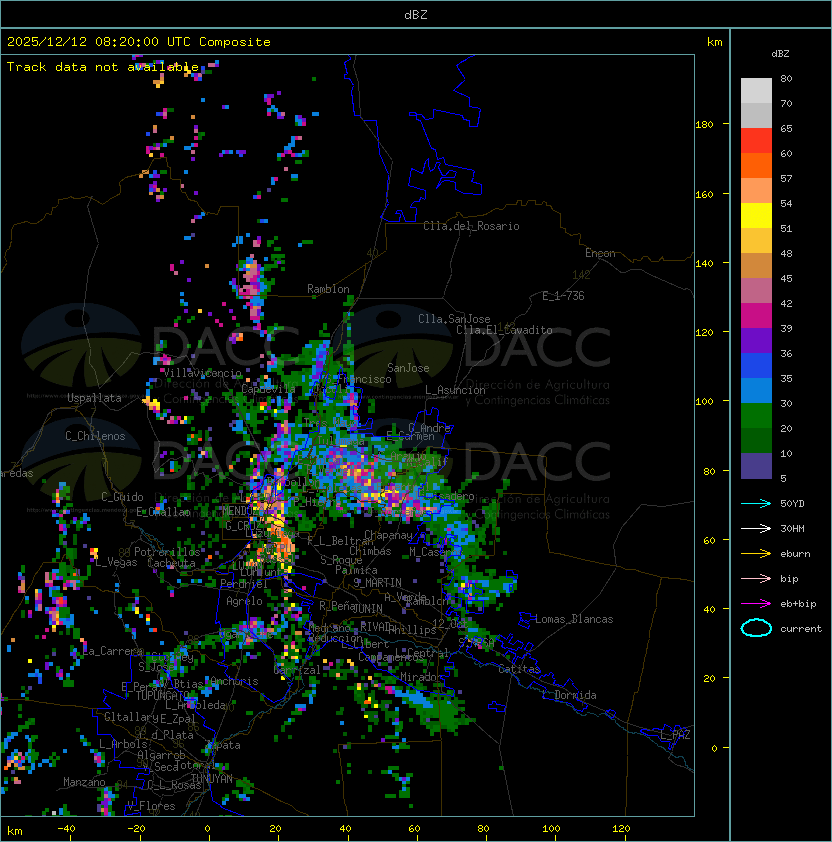Click the Lomas_Blancas map label
Screen dimensions: 832x842
tap(574, 619)
